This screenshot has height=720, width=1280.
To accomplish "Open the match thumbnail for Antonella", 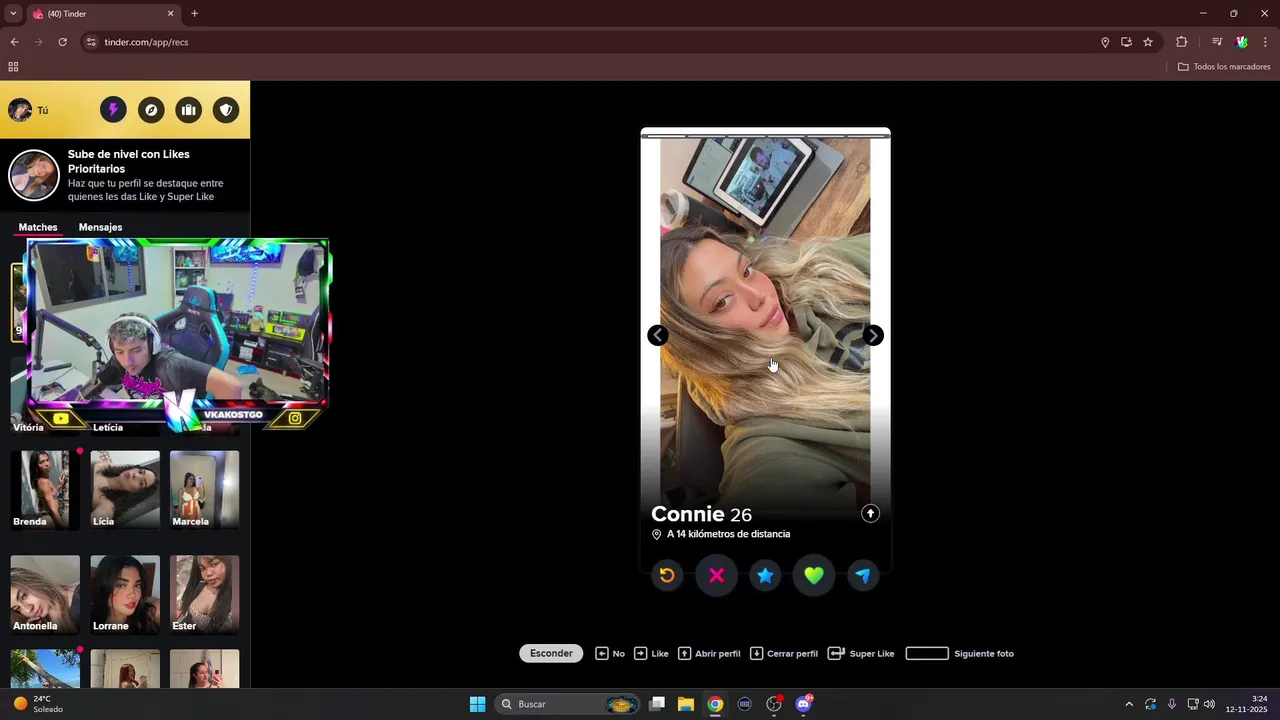I will tap(45, 594).
